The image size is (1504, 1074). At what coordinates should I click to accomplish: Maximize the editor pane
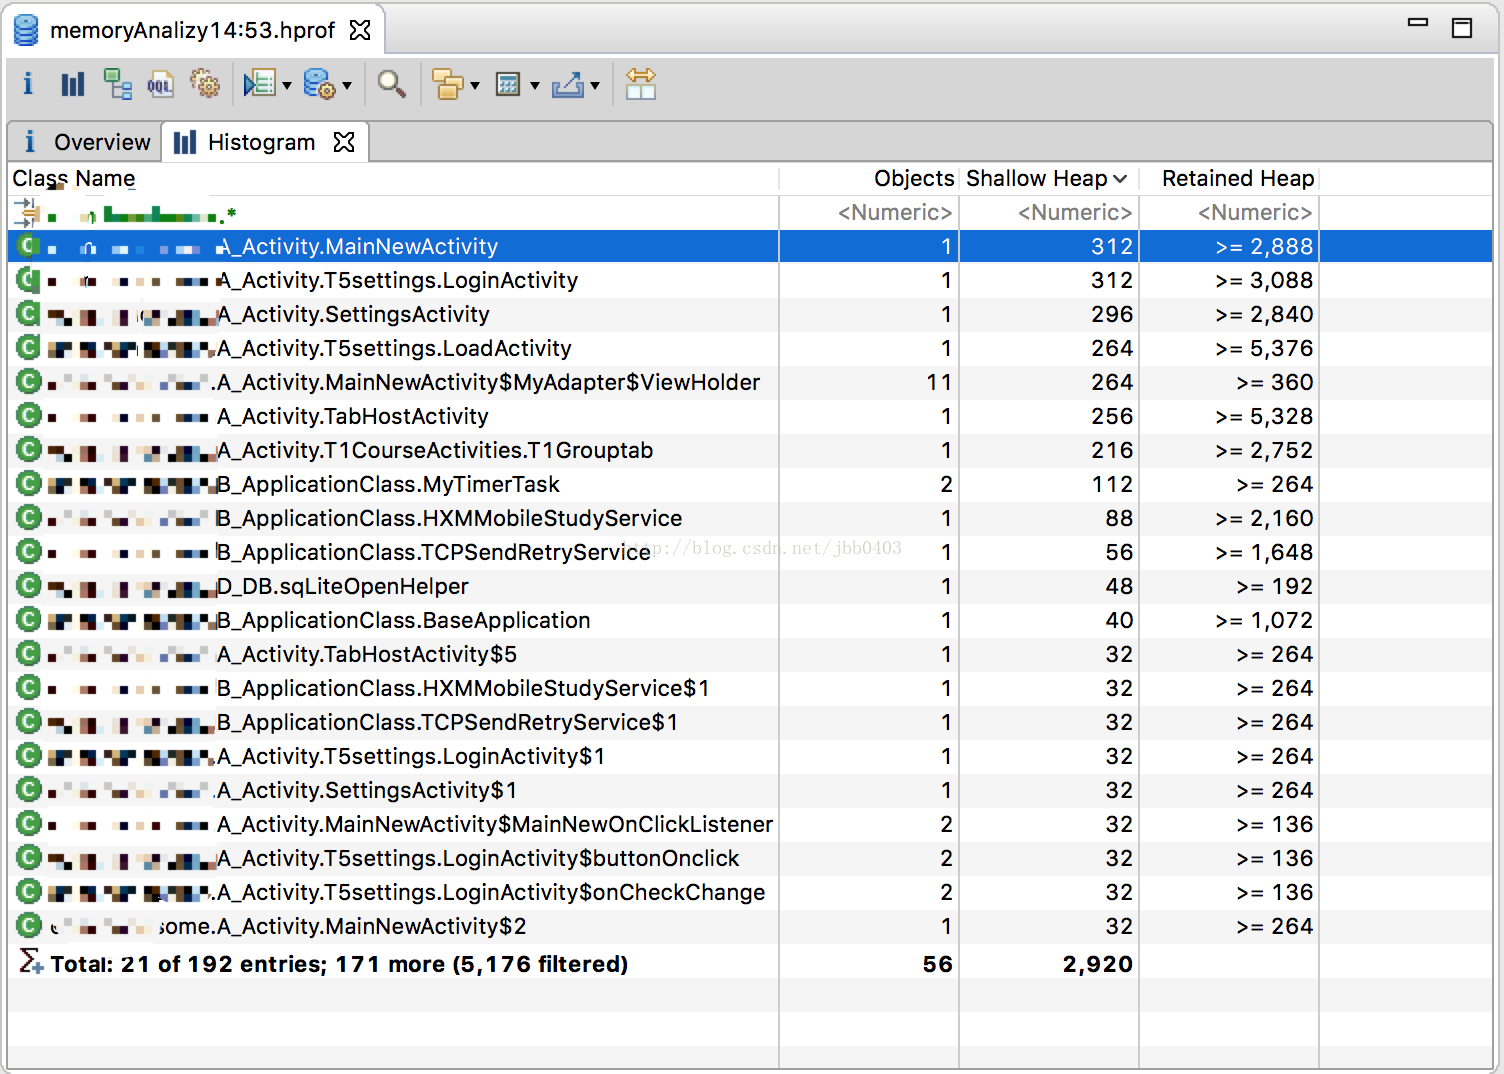(x=1462, y=28)
